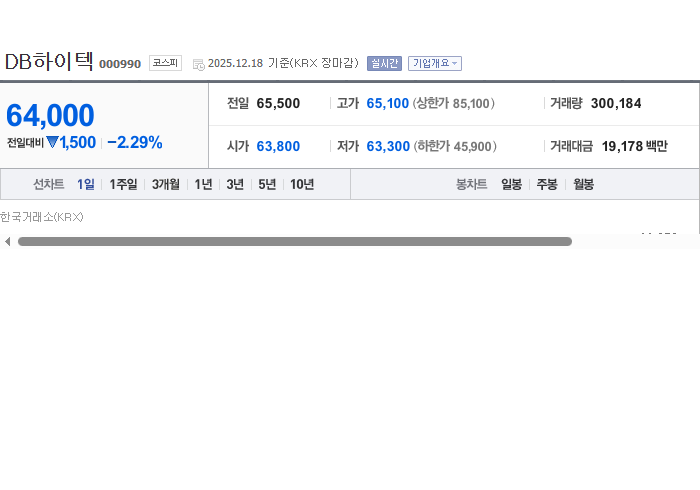Select the 1주일 line chart tab
The image size is (700, 490).
pyautogui.click(x=123, y=184)
